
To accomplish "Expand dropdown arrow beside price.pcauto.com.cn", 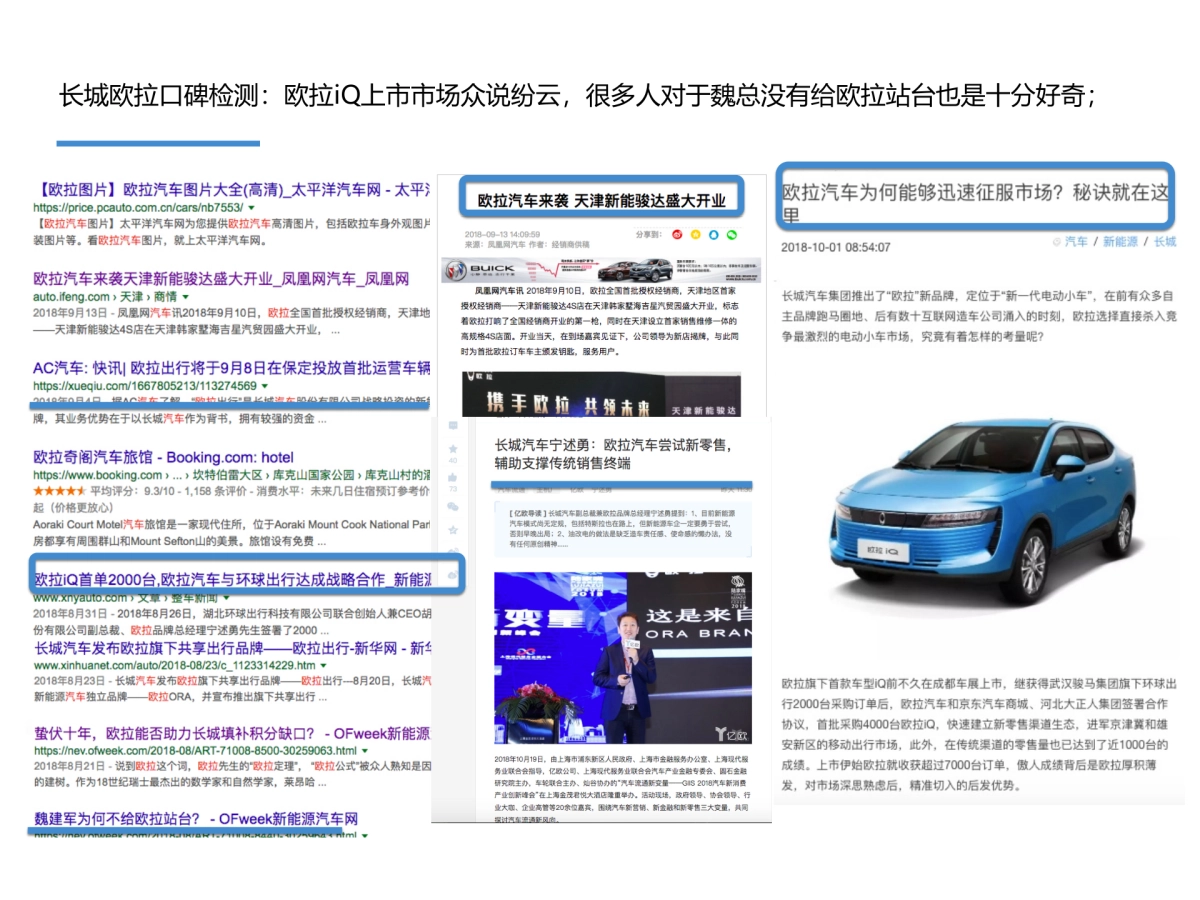I will tap(250, 208).
